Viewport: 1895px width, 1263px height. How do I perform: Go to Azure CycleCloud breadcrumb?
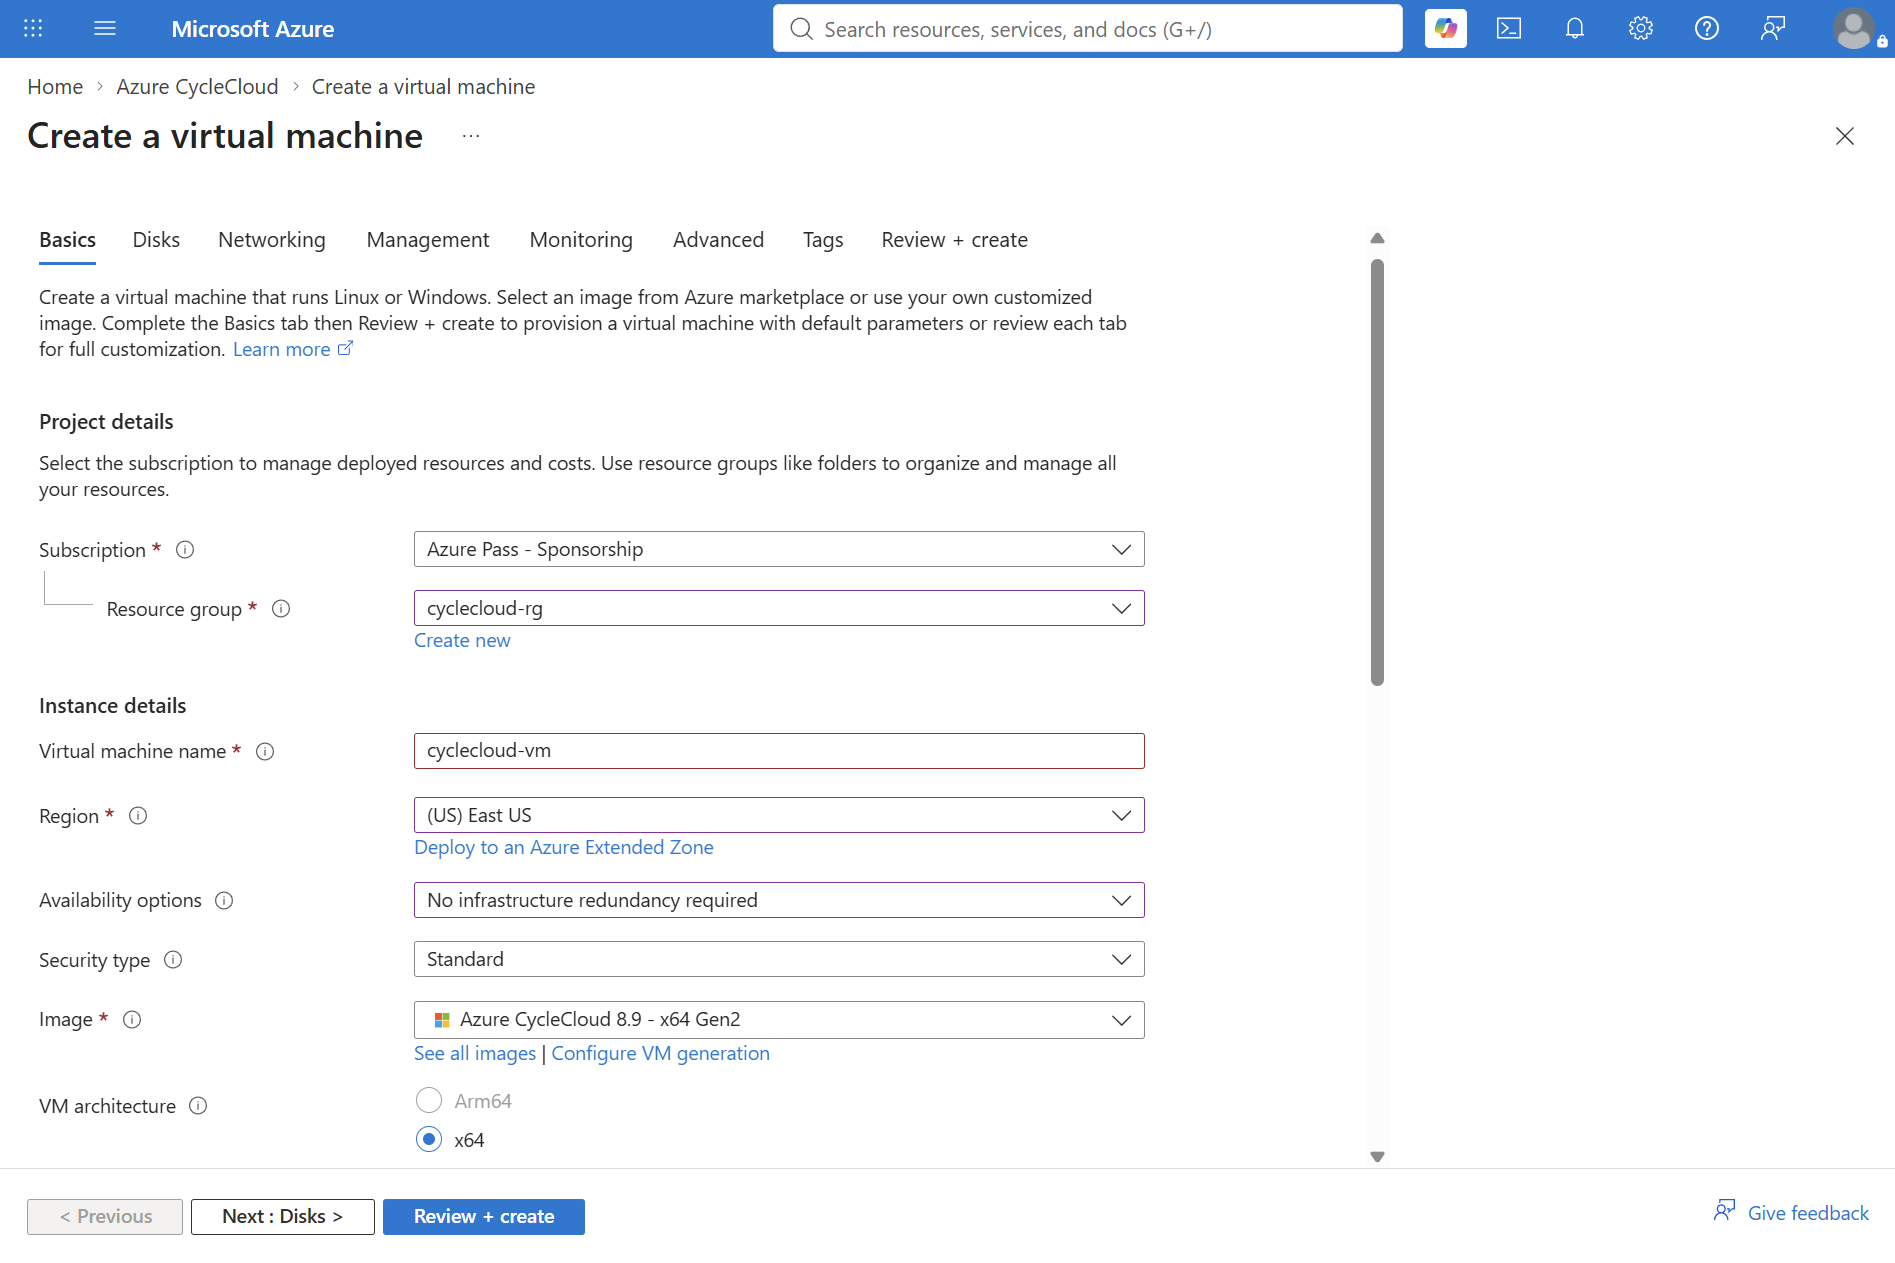(197, 87)
